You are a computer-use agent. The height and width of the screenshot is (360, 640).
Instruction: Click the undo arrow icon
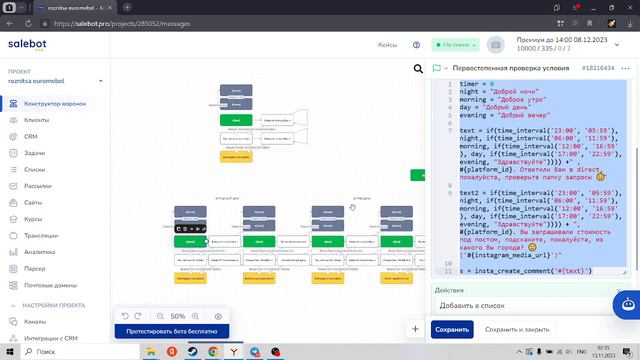(x=125, y=316)
